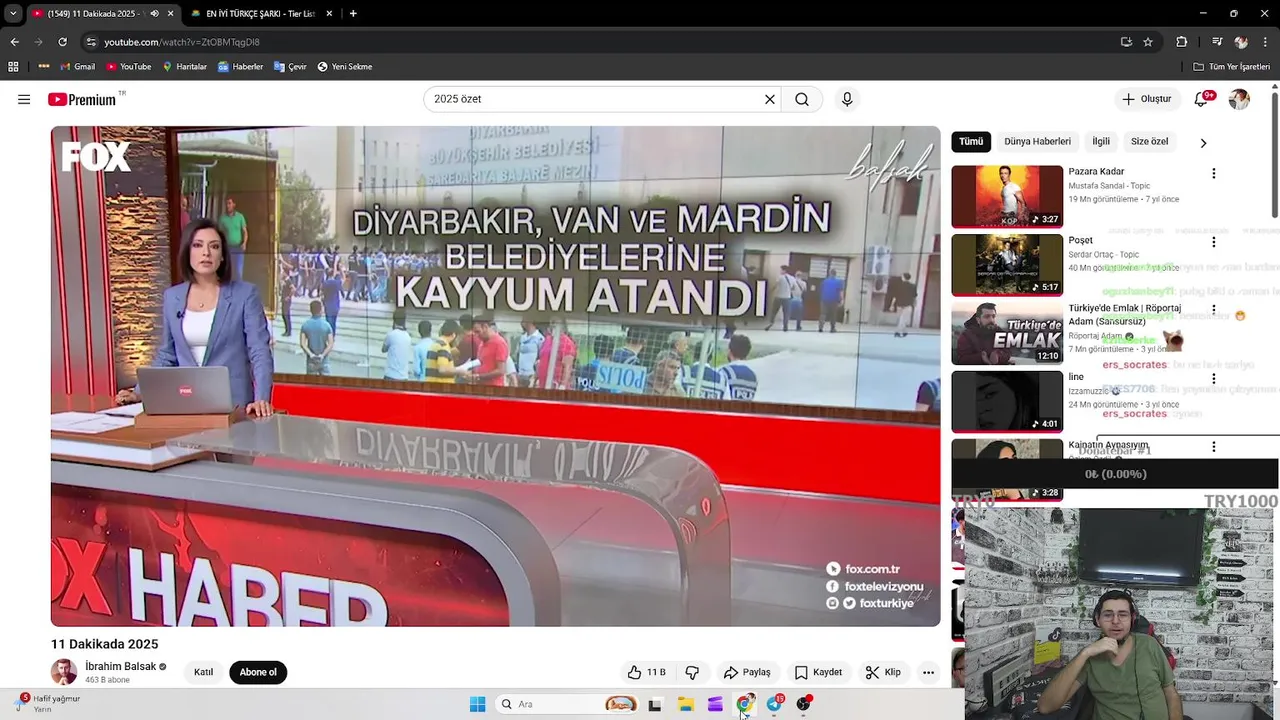Clear the search text with the X icon
Viewport: 1280px width, 720px height.
click(x=770, y=99)
